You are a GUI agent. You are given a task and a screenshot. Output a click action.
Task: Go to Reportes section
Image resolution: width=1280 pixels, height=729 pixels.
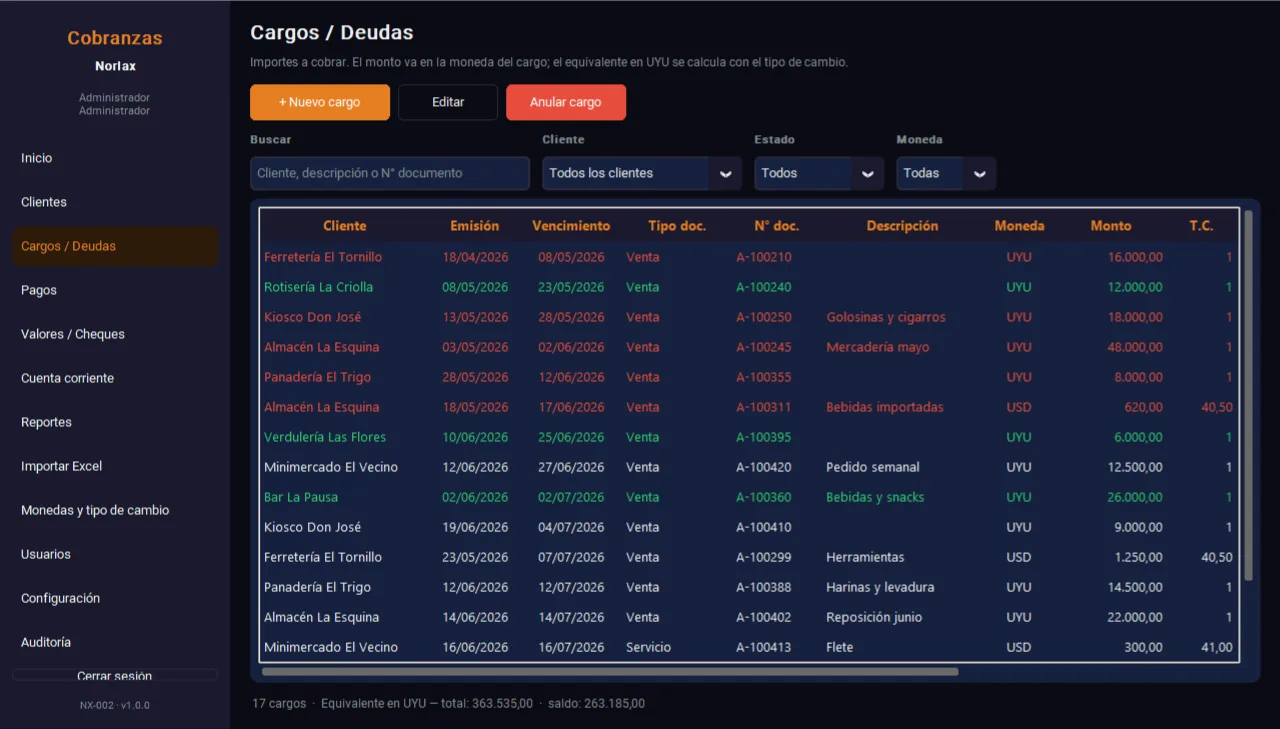click(x=115, y=422)
